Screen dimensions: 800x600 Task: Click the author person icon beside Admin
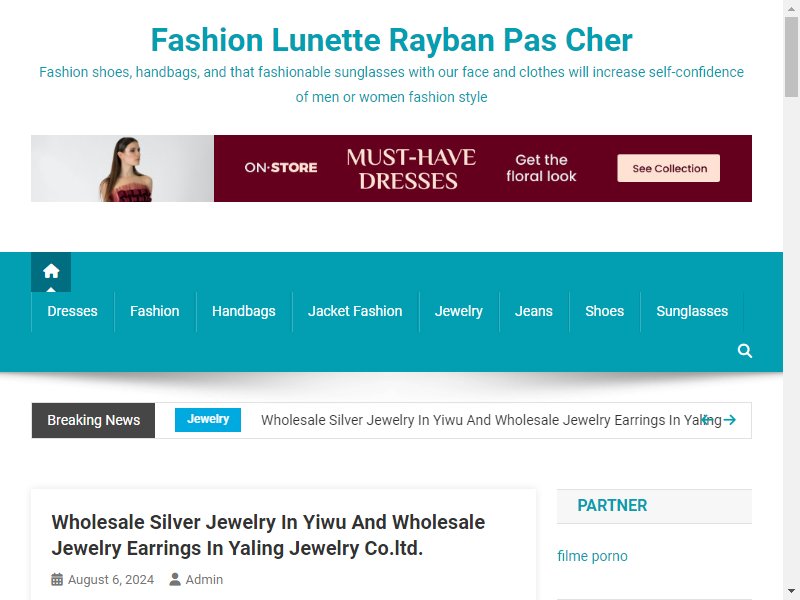click(x=175, y=580)
